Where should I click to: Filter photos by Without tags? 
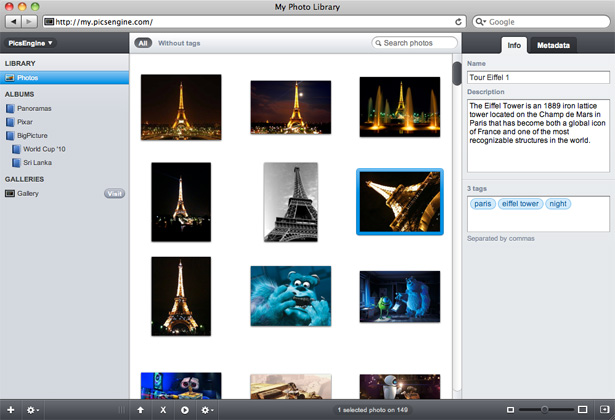coord(179,43)
